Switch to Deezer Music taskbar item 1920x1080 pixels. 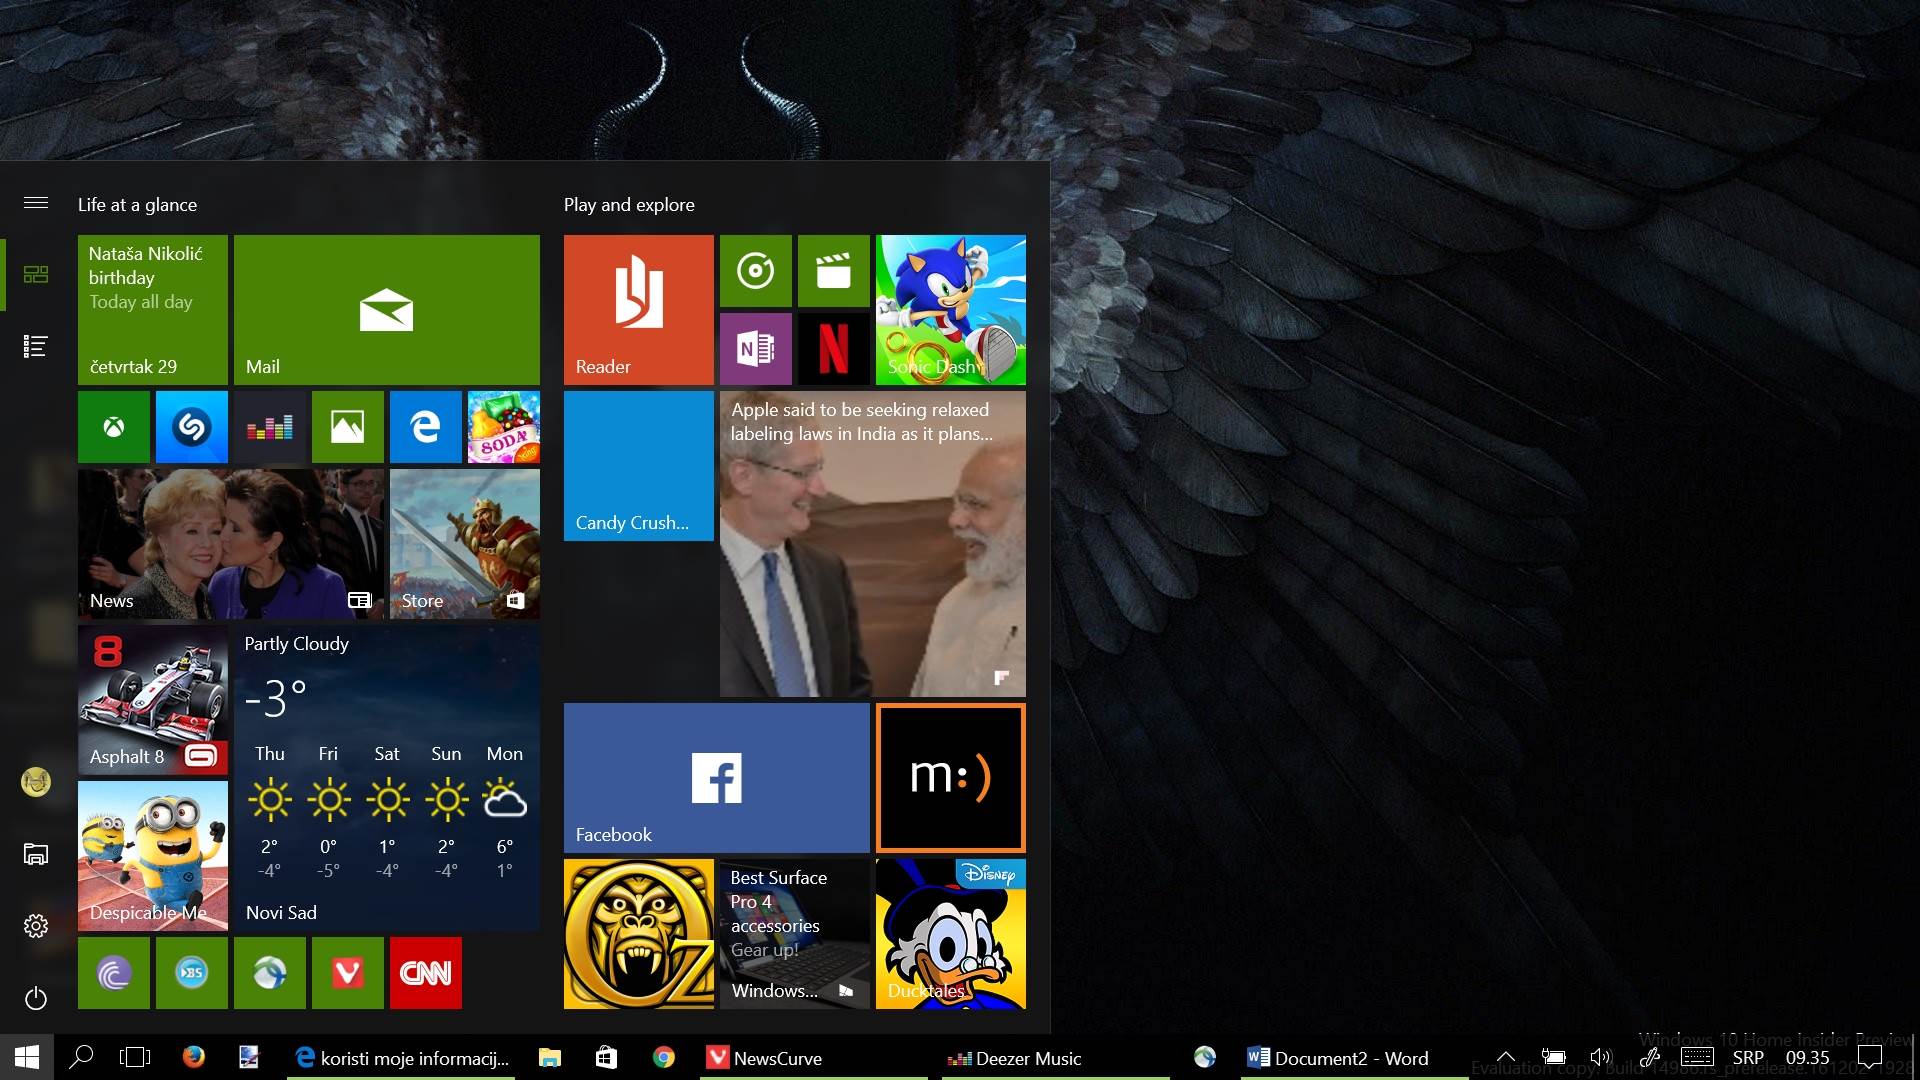[x=1015, y=1058]
